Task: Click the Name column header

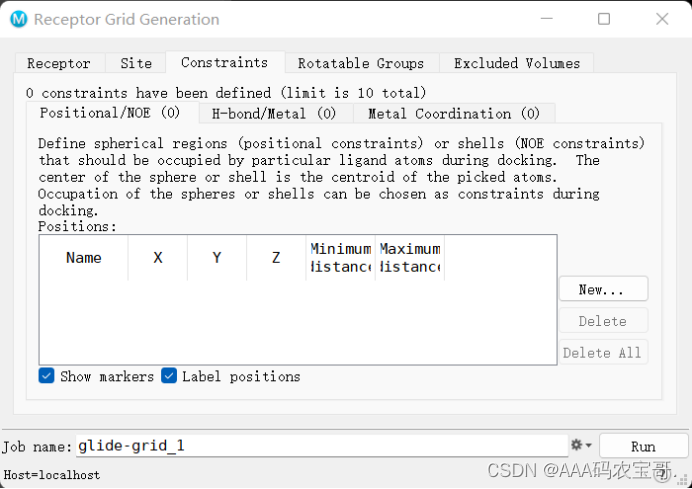Action: coord(84,258)
